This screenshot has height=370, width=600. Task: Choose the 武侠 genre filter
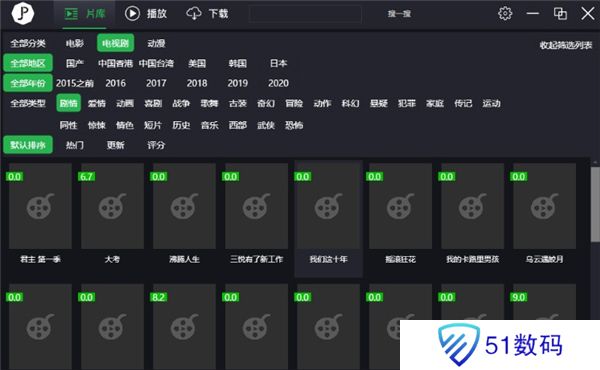tap(266, 125)
